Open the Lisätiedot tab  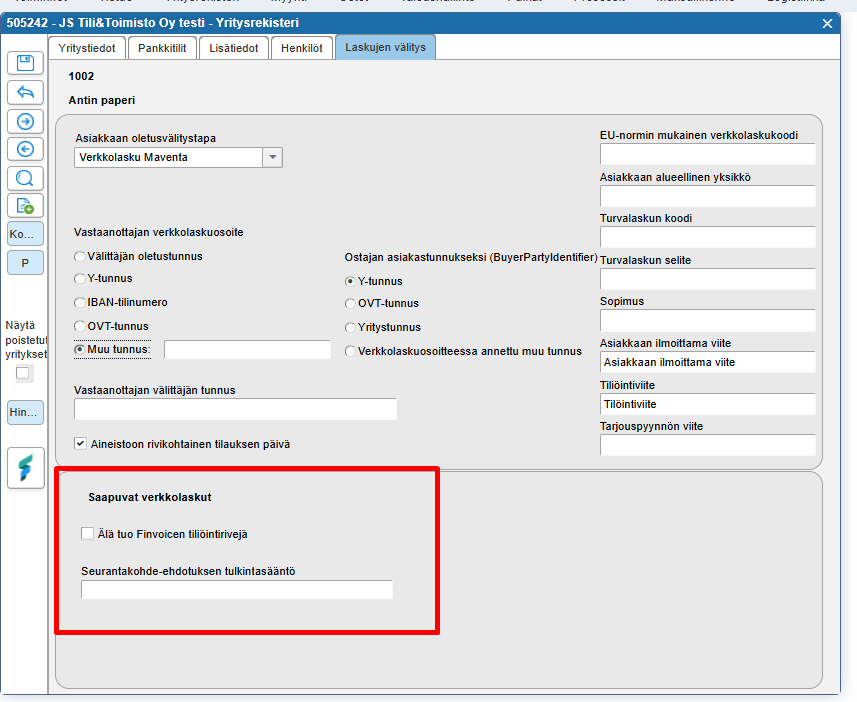(234, 48)
